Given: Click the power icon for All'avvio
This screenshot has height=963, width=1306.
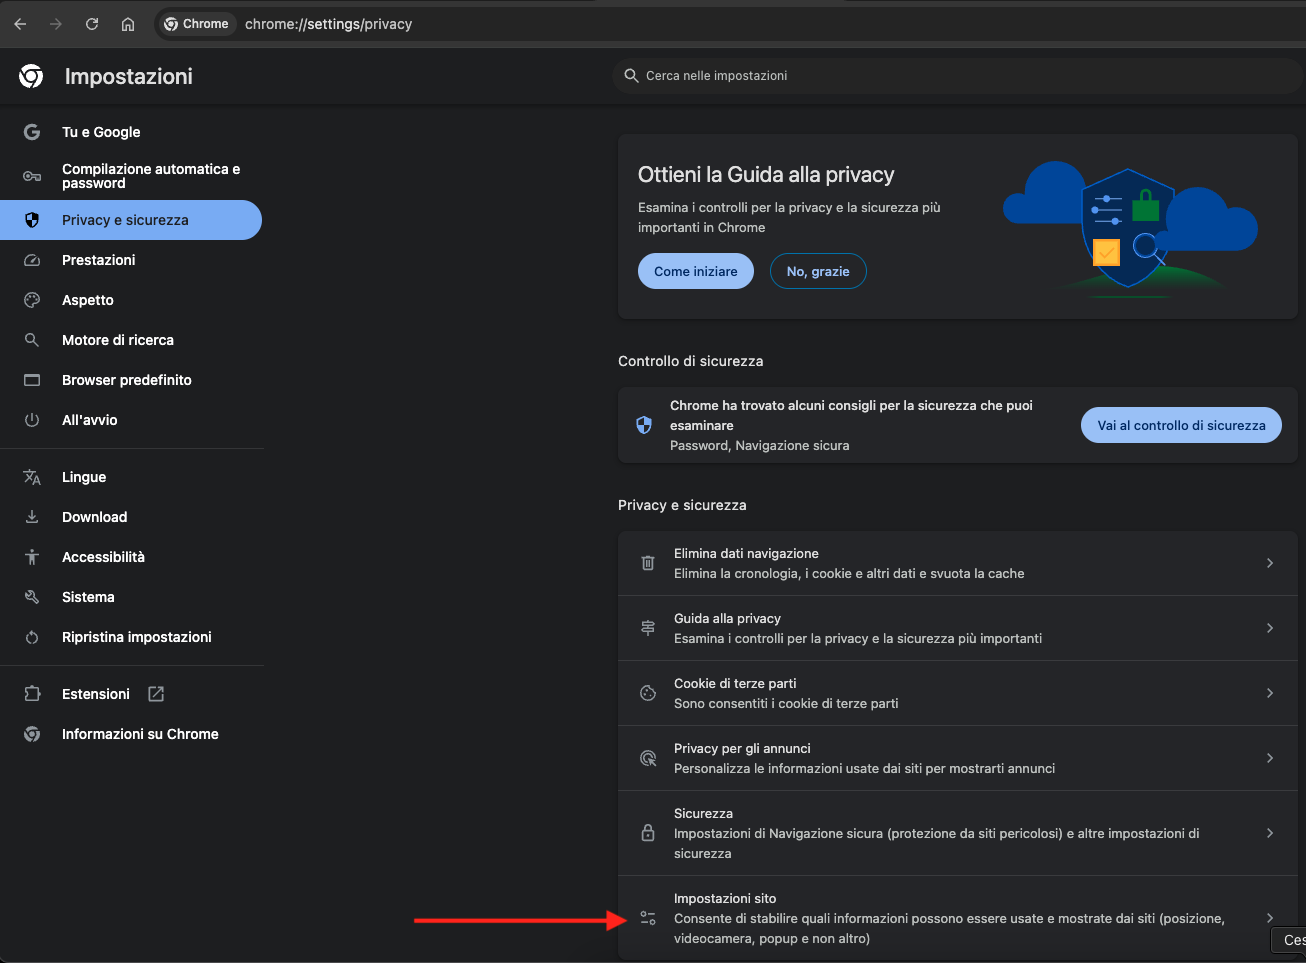Looking at the screenshot, I should (32, 420).
